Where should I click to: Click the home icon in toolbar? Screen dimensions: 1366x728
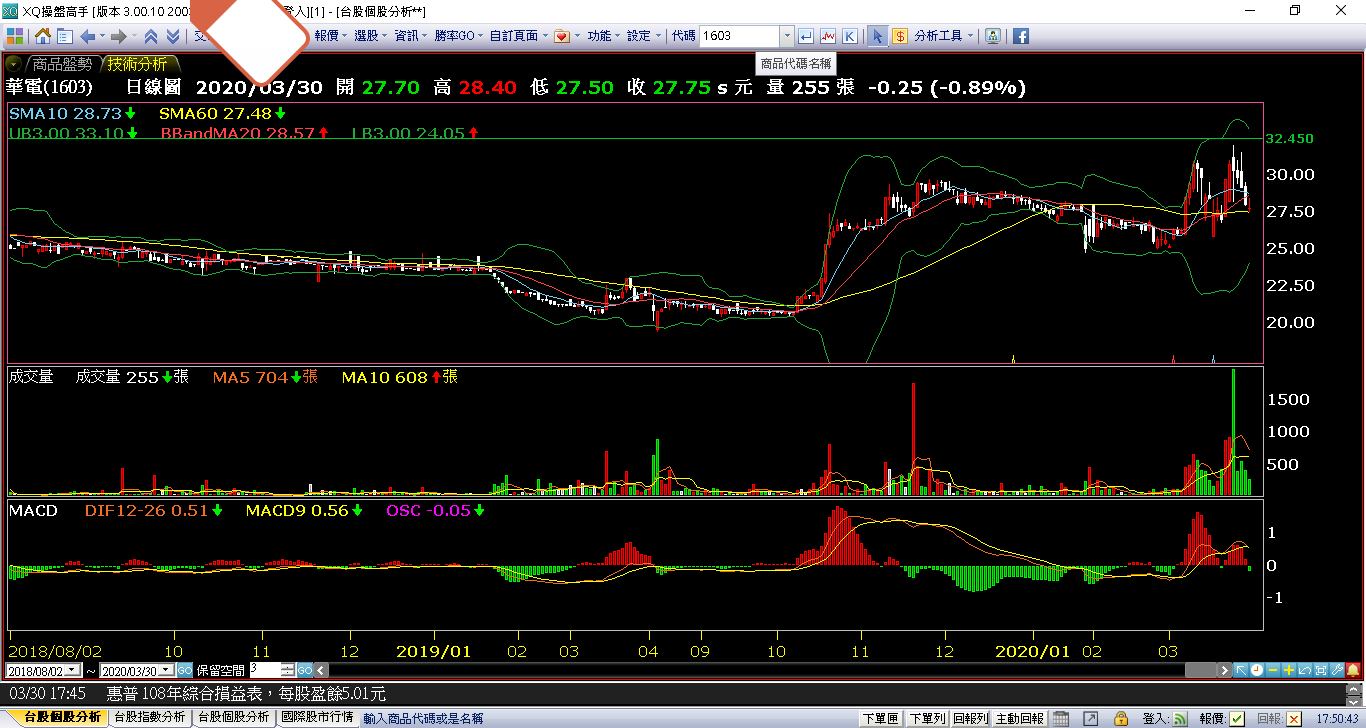(43, 36)
